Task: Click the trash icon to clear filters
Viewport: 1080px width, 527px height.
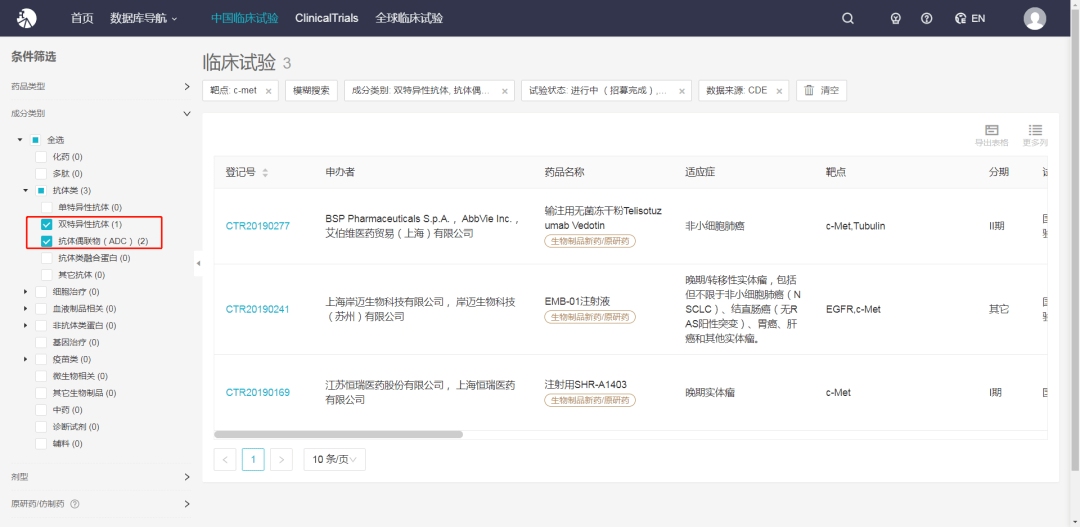Action: 809,90
